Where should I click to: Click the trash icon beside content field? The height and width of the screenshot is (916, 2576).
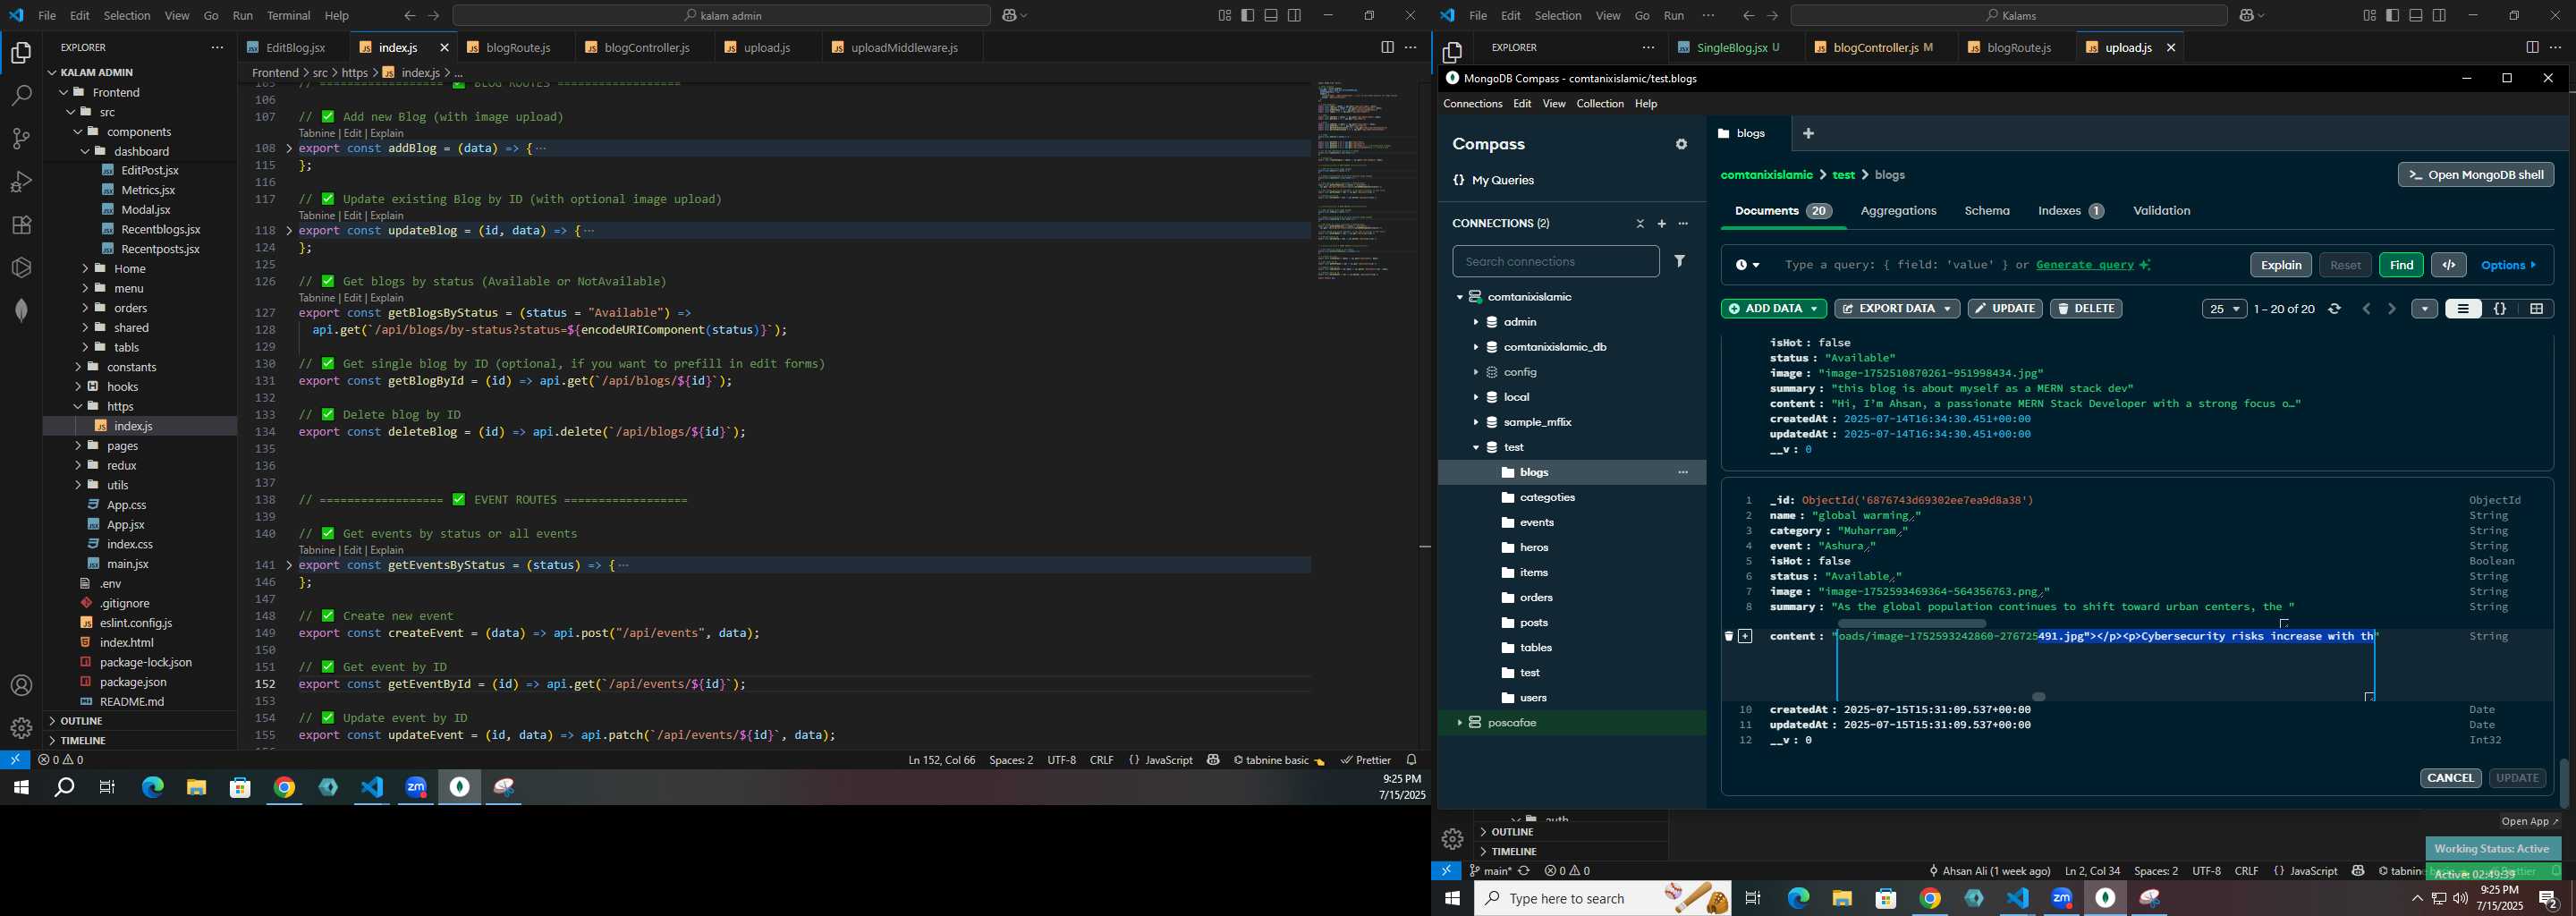tap(1728, 636)
